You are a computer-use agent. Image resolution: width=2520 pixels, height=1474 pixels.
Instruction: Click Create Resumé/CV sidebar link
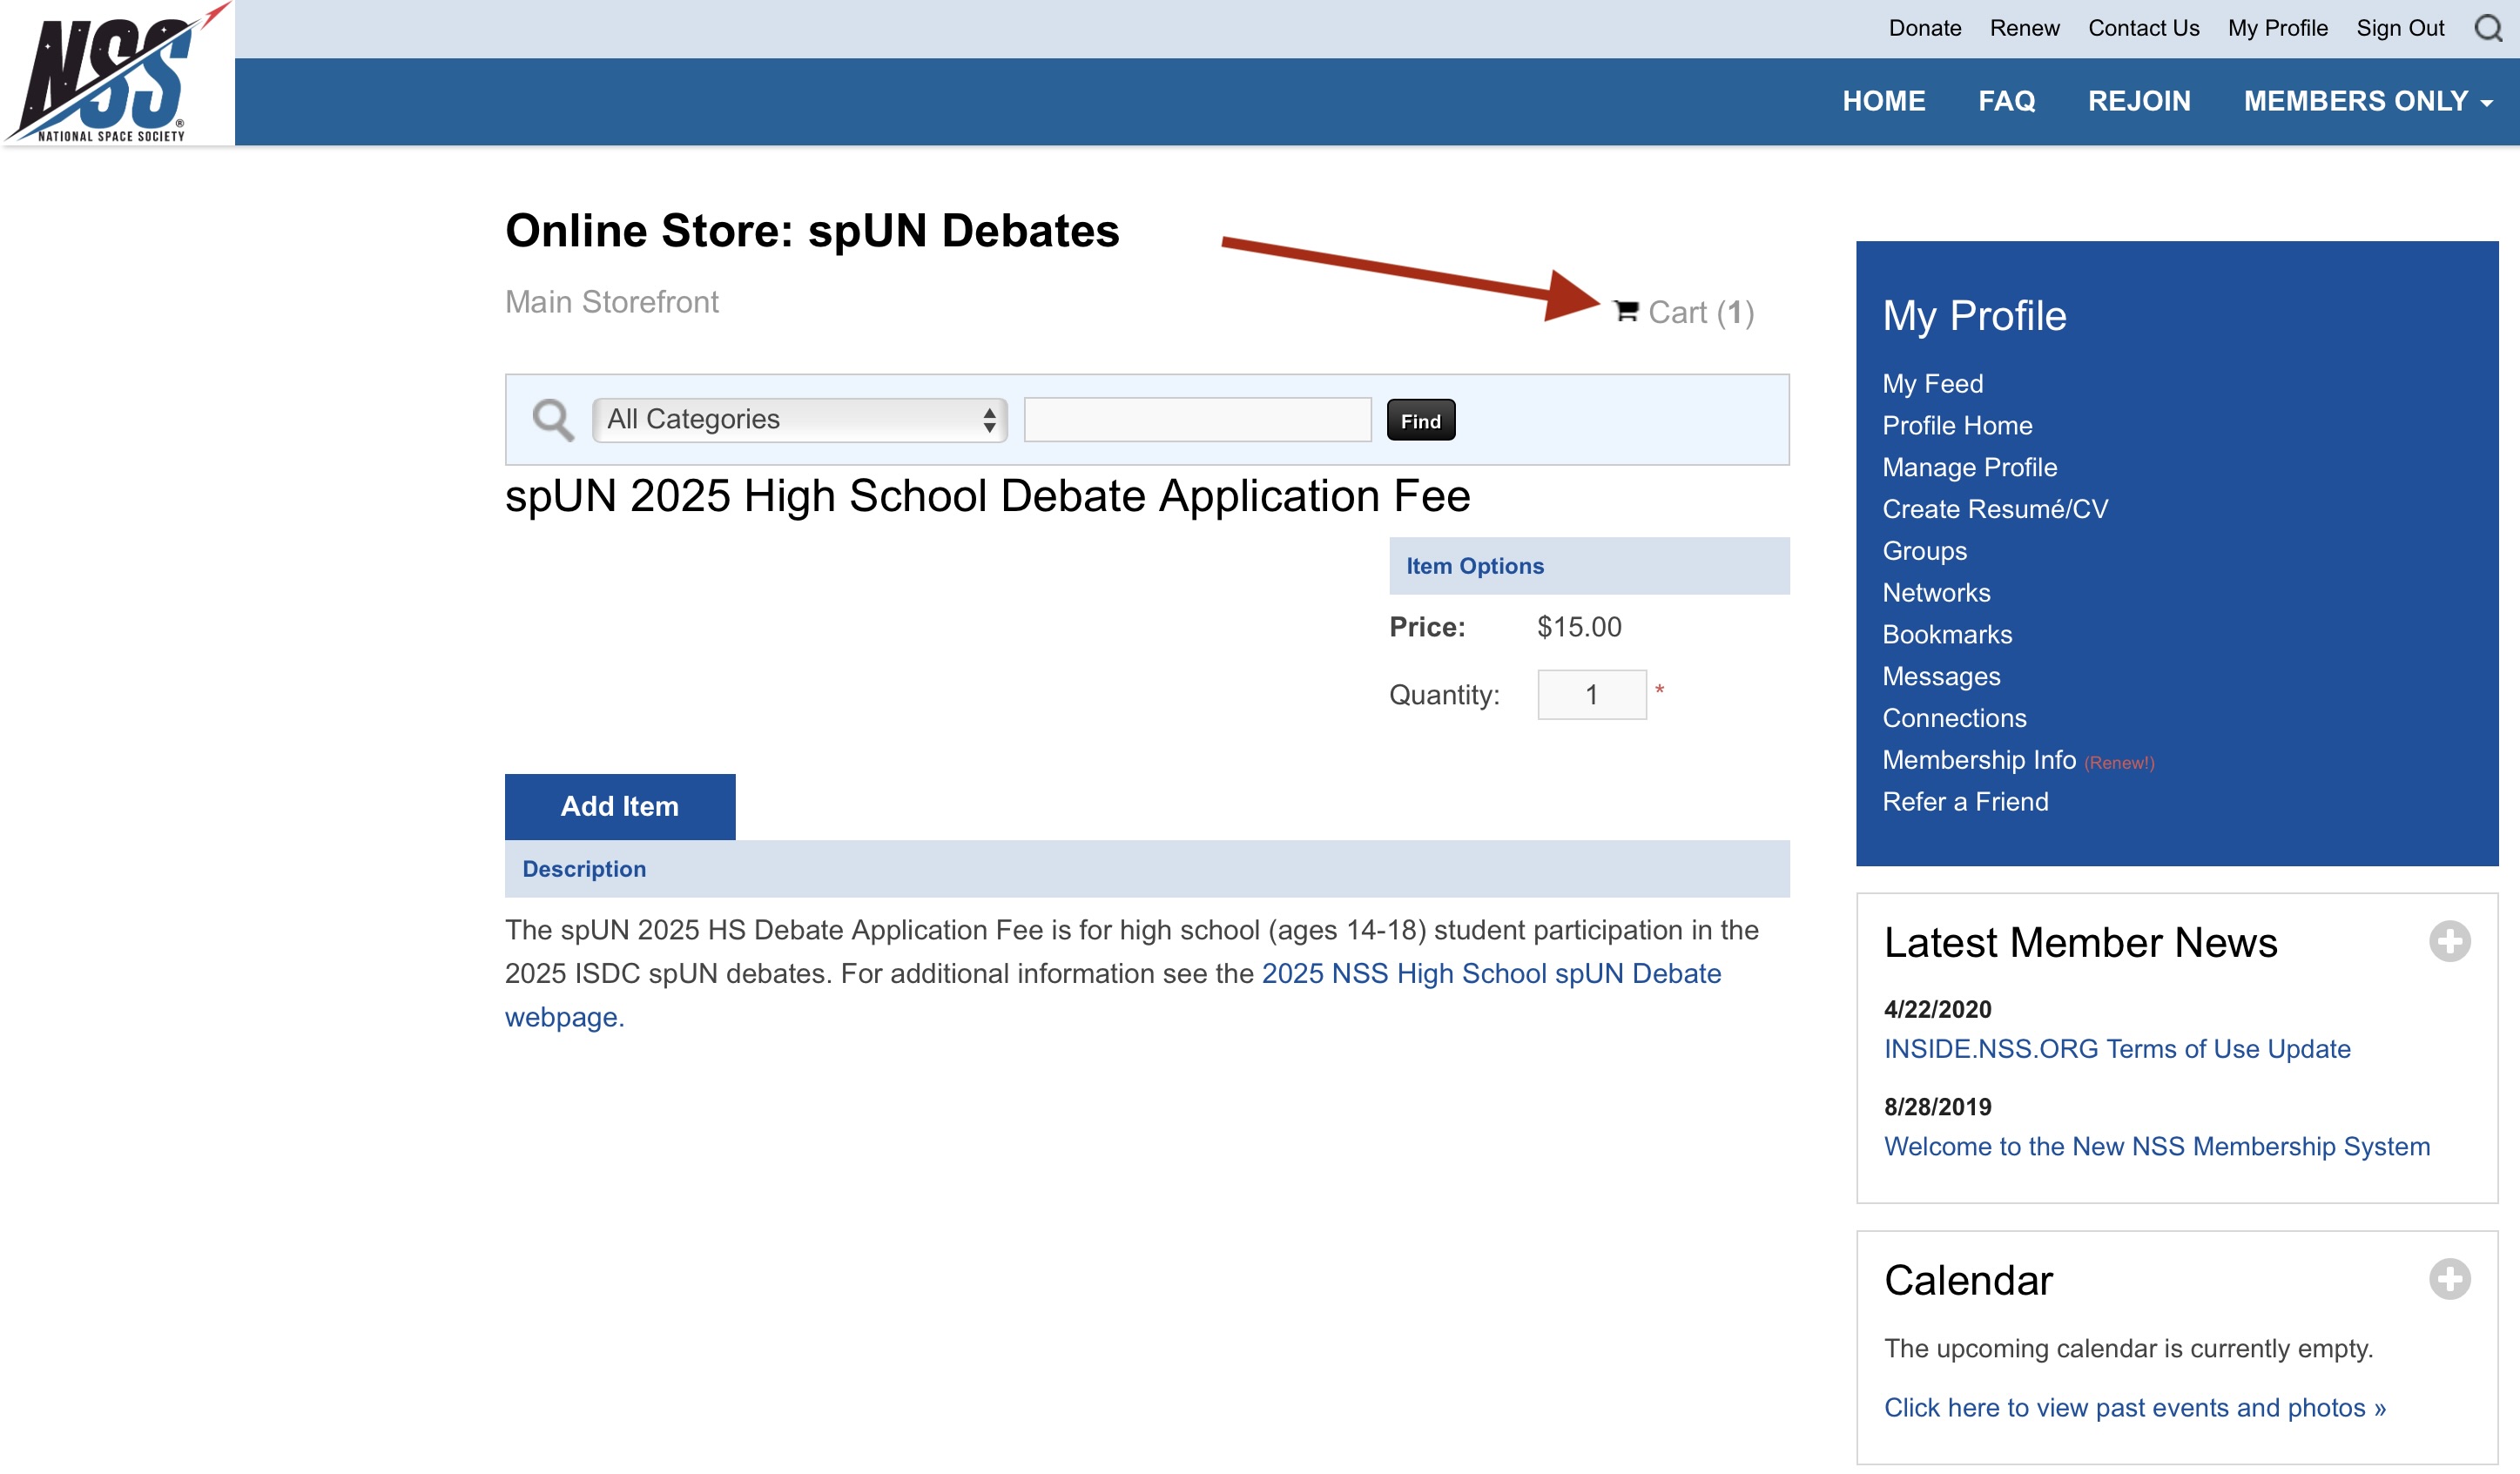pyautogui.click(x=1995, y=509)
